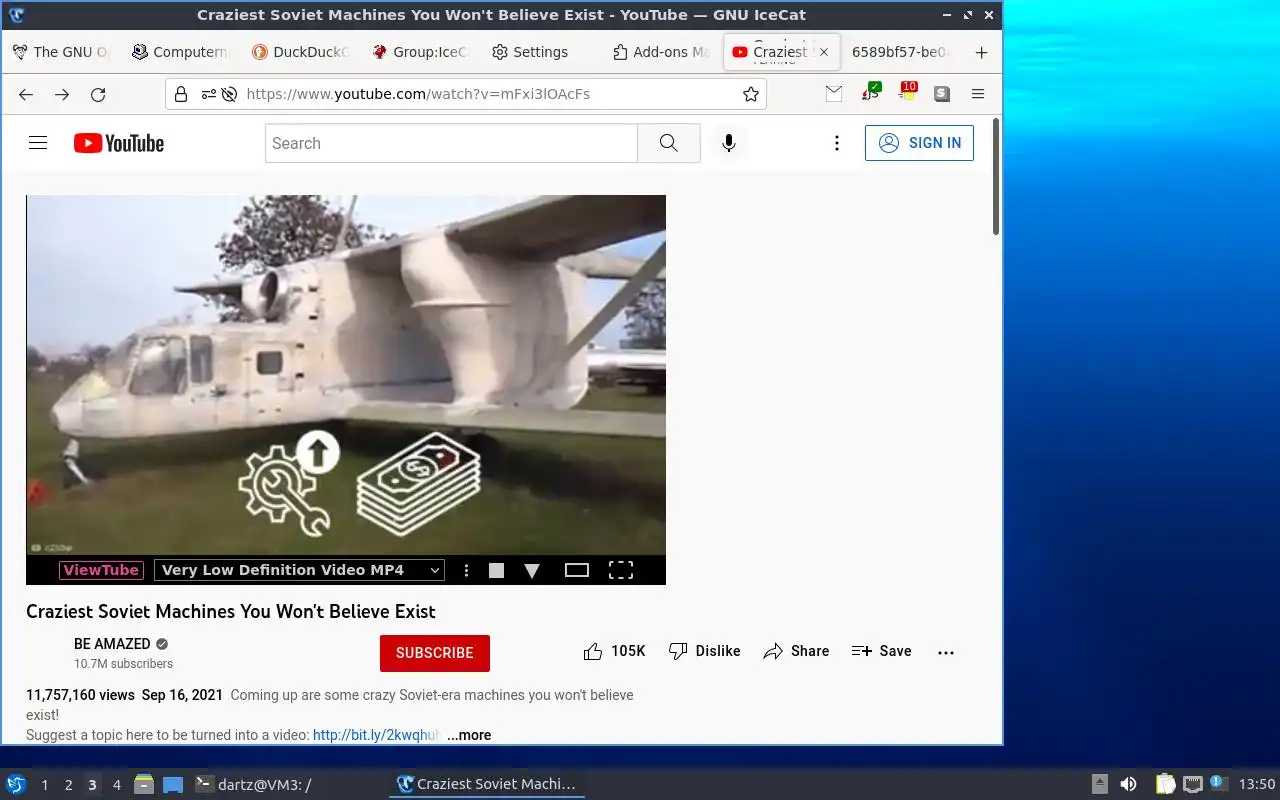Close the Craziest YouTube tab

click(824, 52)
